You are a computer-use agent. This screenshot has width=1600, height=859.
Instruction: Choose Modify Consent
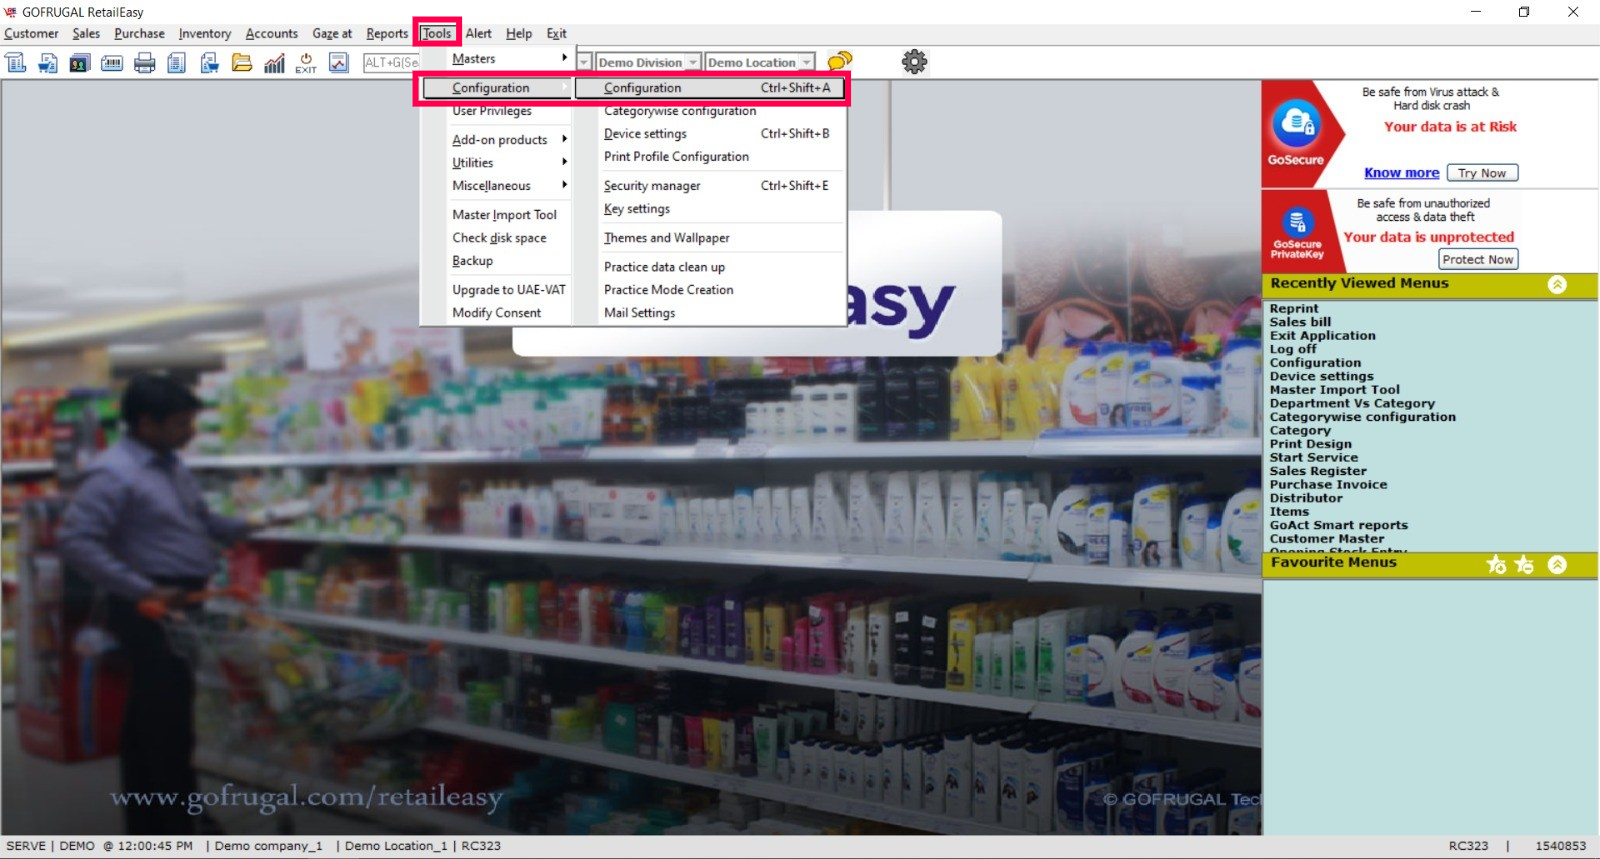496,313
